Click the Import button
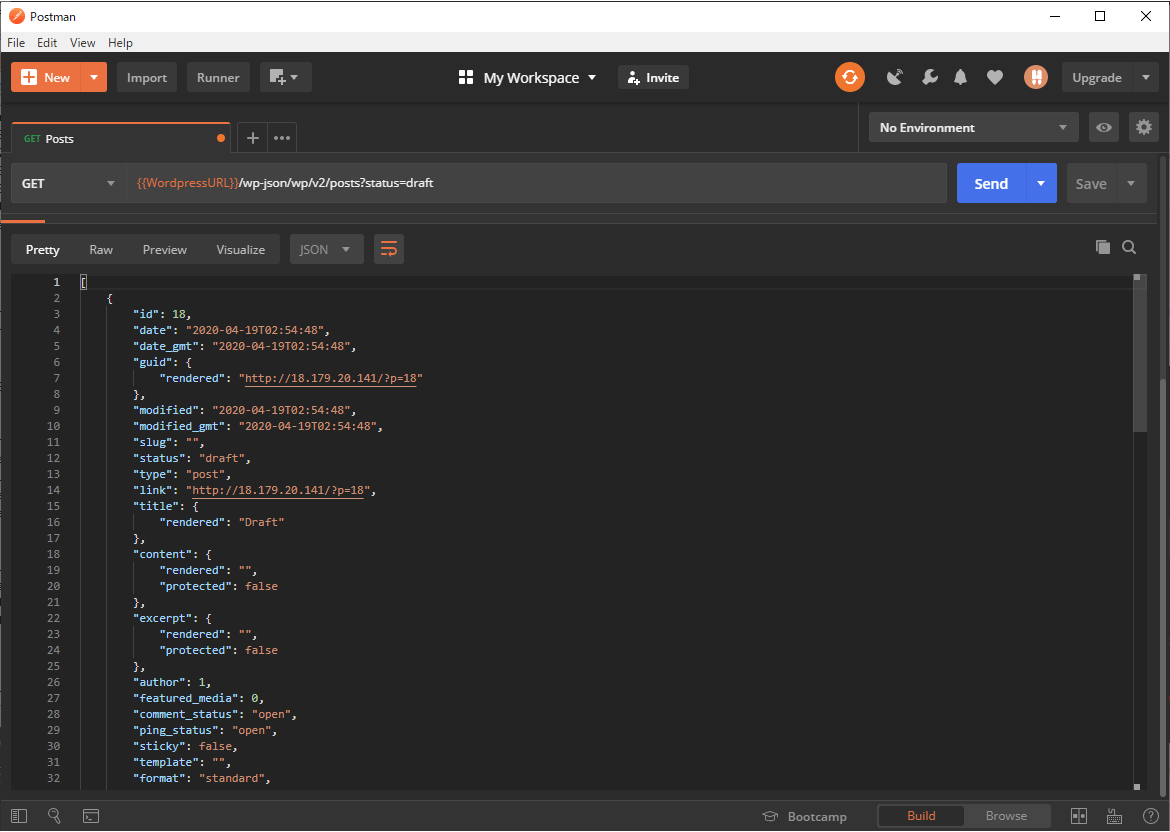 coord(147,78)
